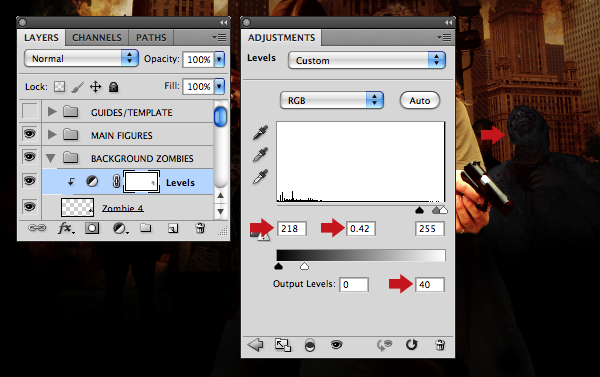The height and width of the screenshot is (377, 600).
Task: Collapse the Layers panel double arrows
Action: (x=223, y=23)
